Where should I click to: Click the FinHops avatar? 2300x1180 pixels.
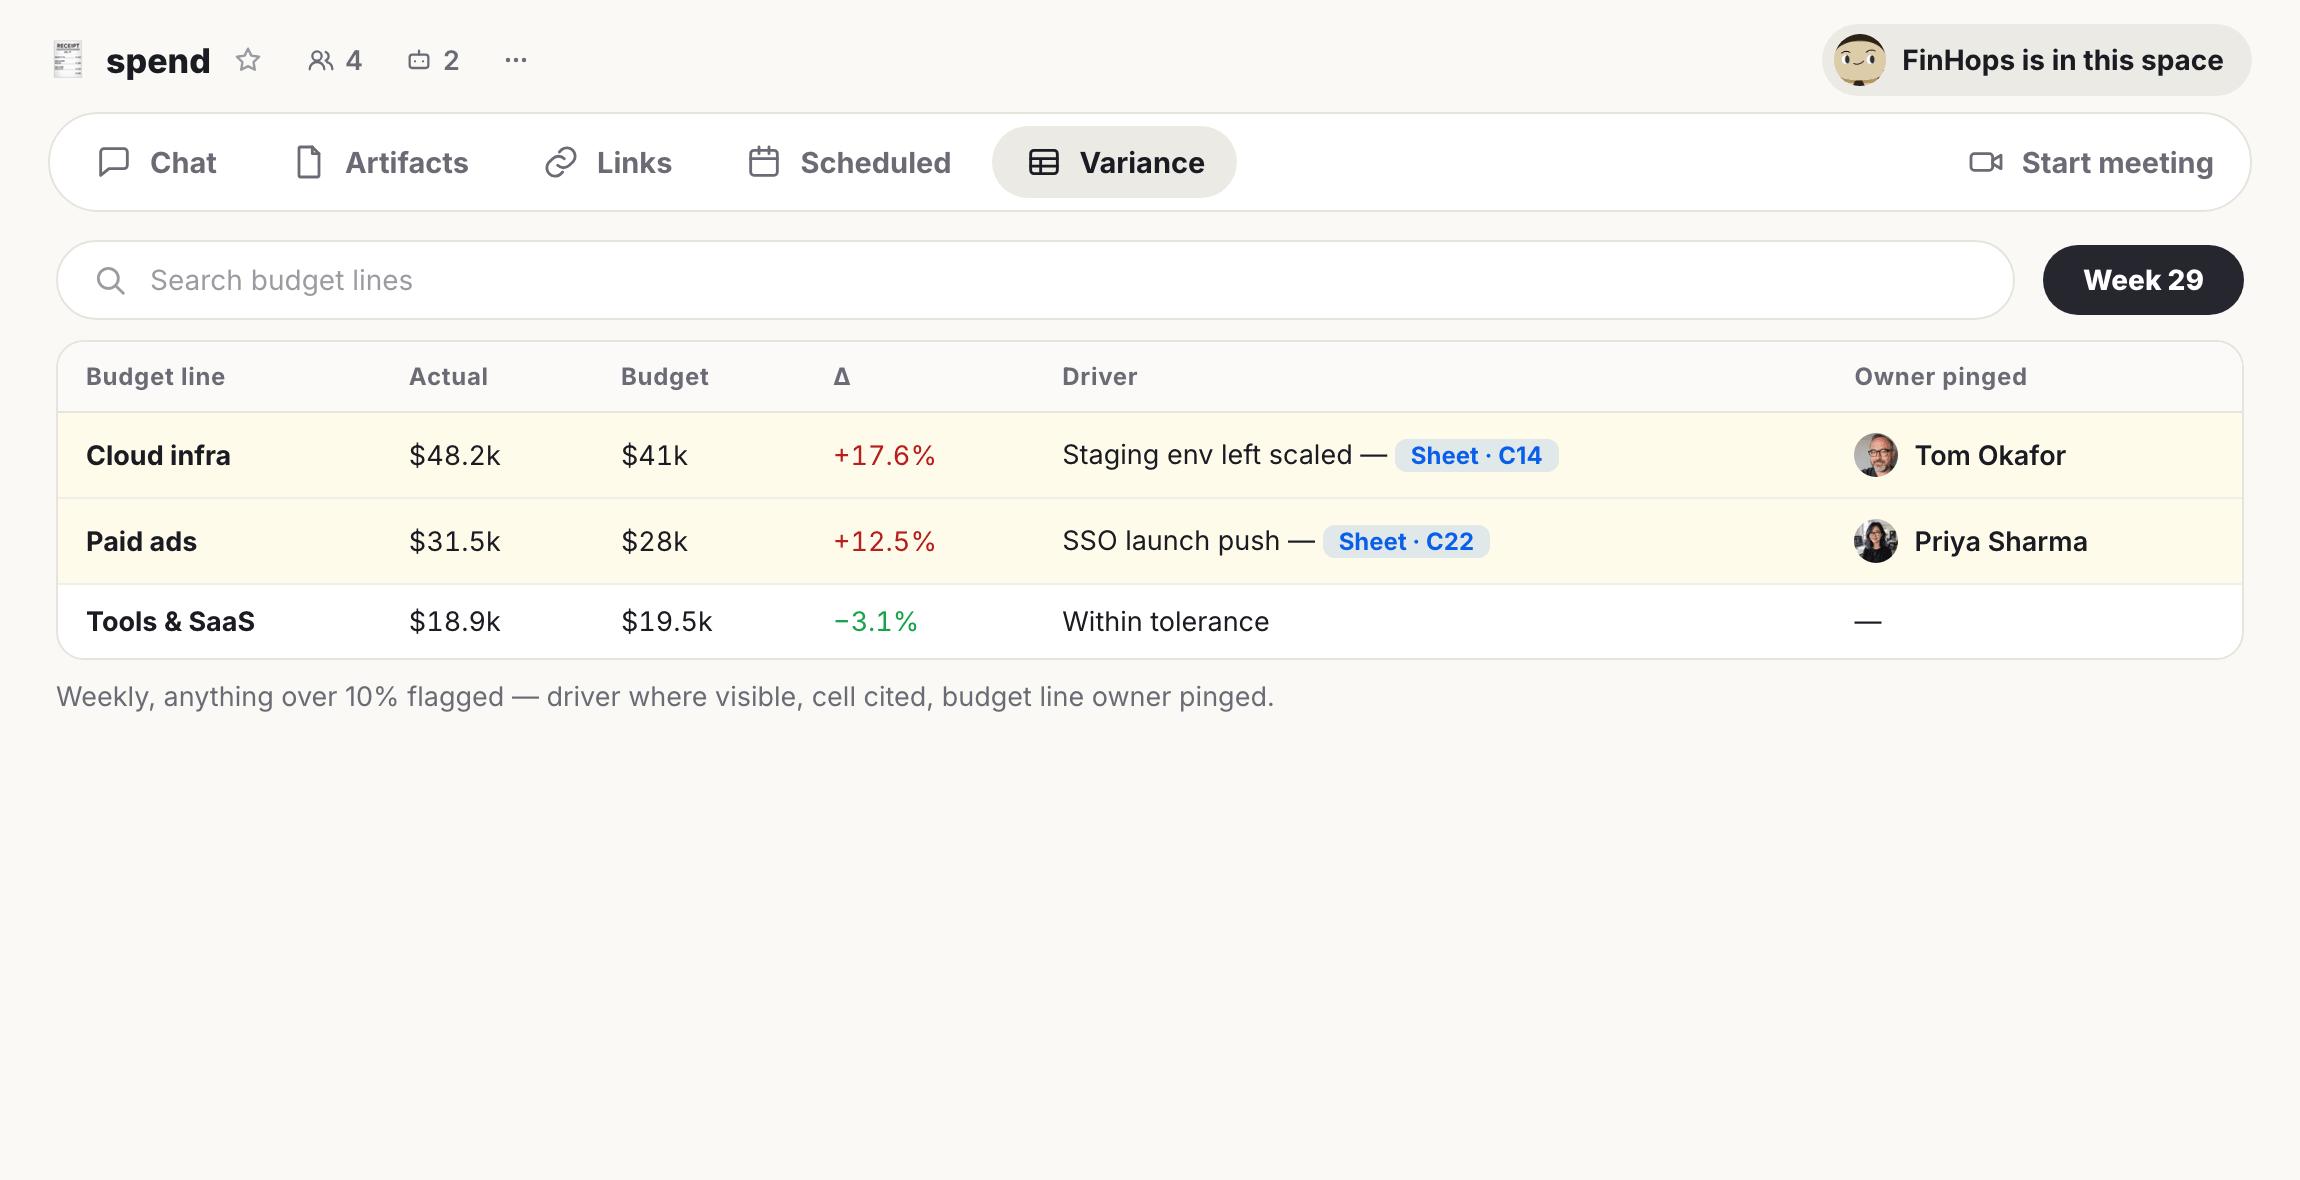tap(1859, 60)
